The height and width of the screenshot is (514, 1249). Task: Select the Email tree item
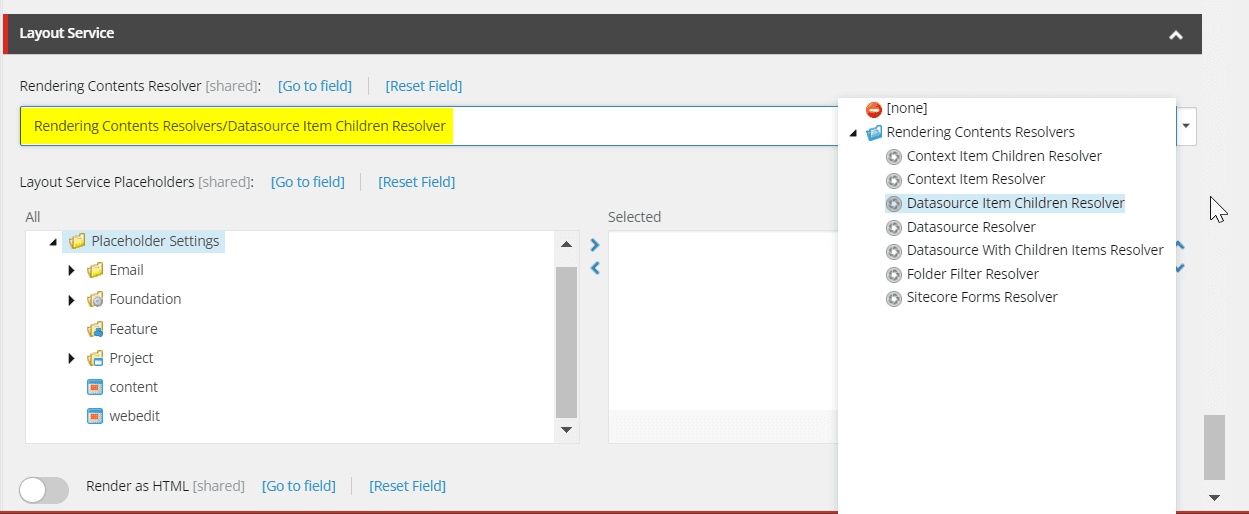126,270
